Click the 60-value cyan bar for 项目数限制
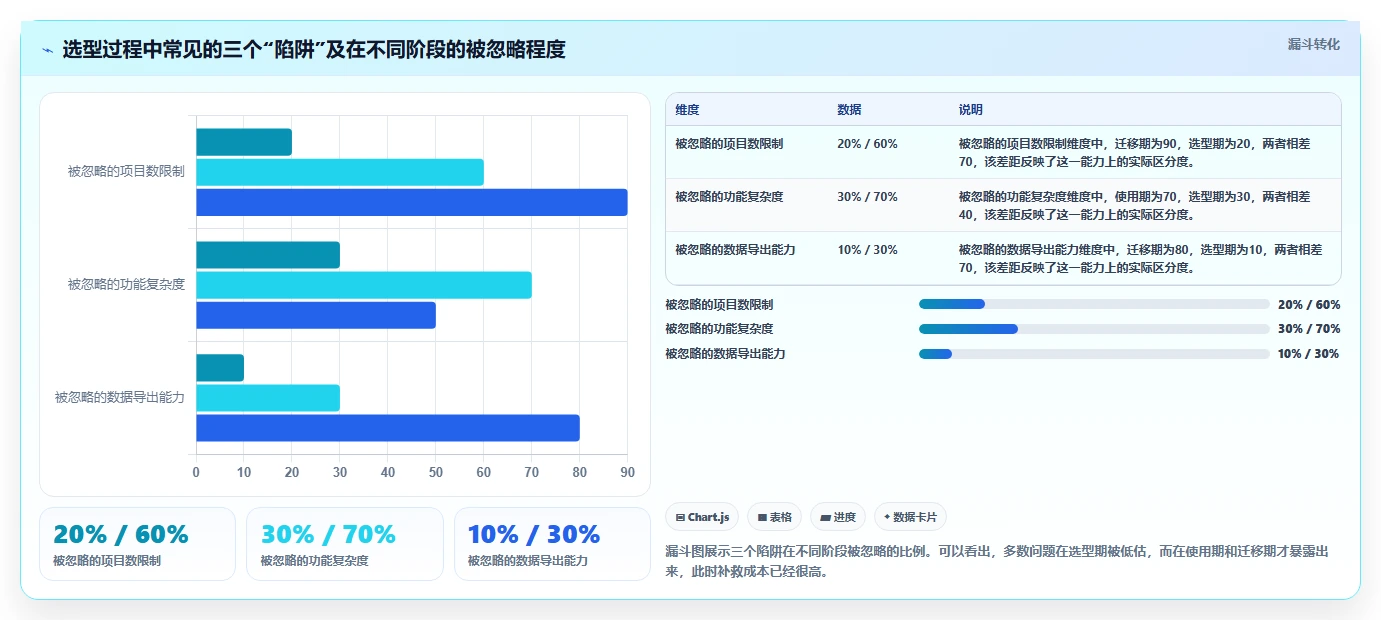The image size is (1381, 620). tap(339, 172)
